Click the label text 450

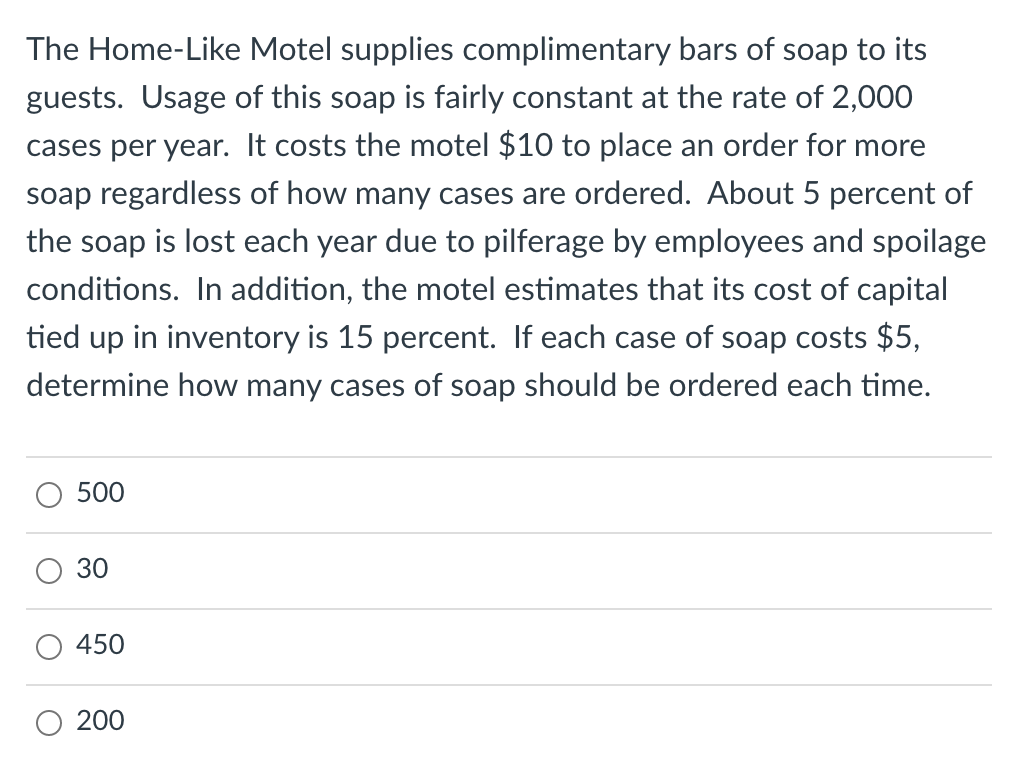click(x=99, y=646)
